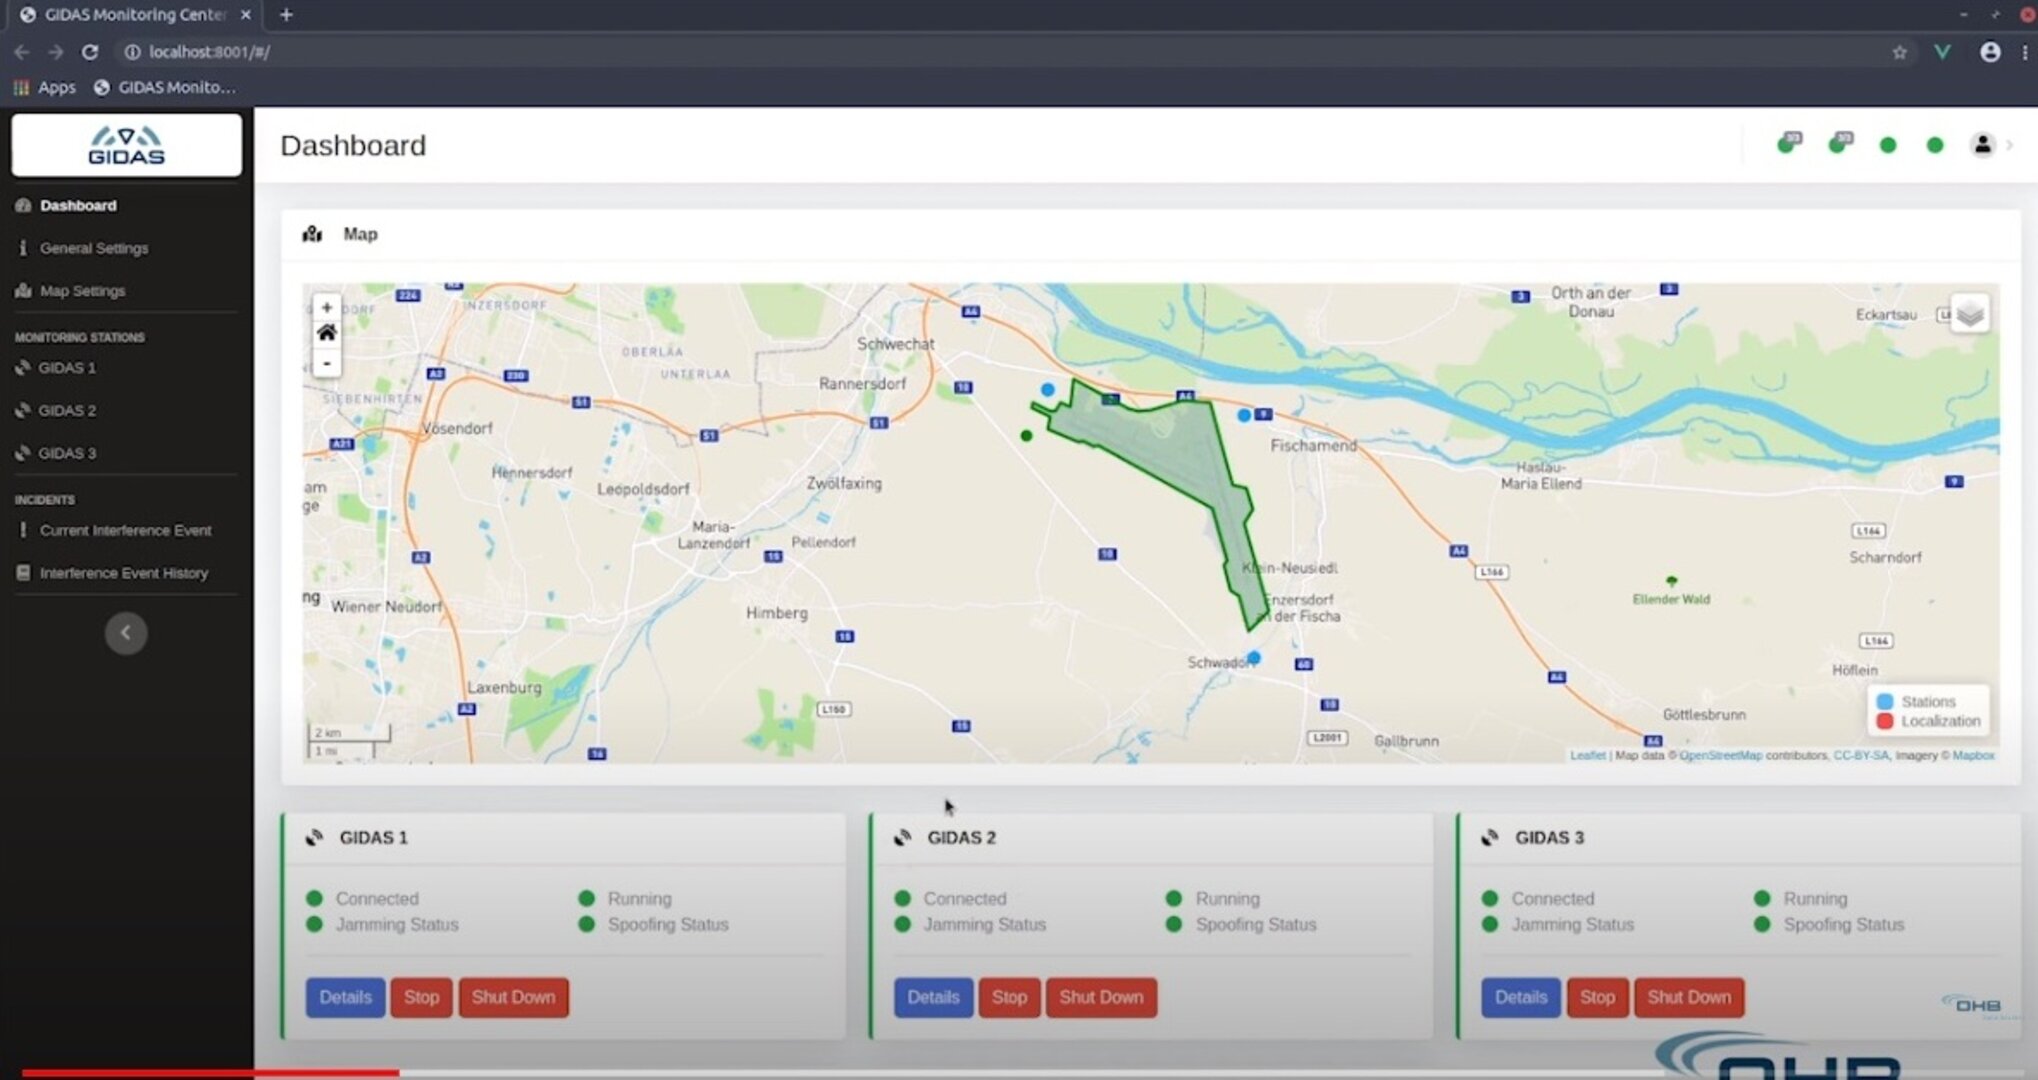The height and width of the screenshot is (1080, 2038).
Task: Click the GIDAS logo in the sidebar
Action: click(126, 144)
